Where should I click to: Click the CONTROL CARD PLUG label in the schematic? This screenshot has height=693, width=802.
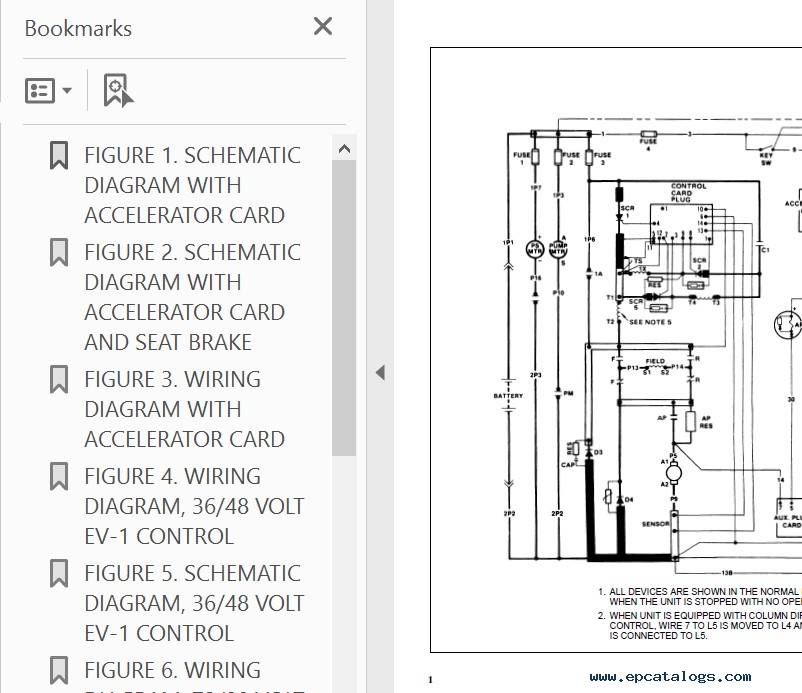click(688, 193)
